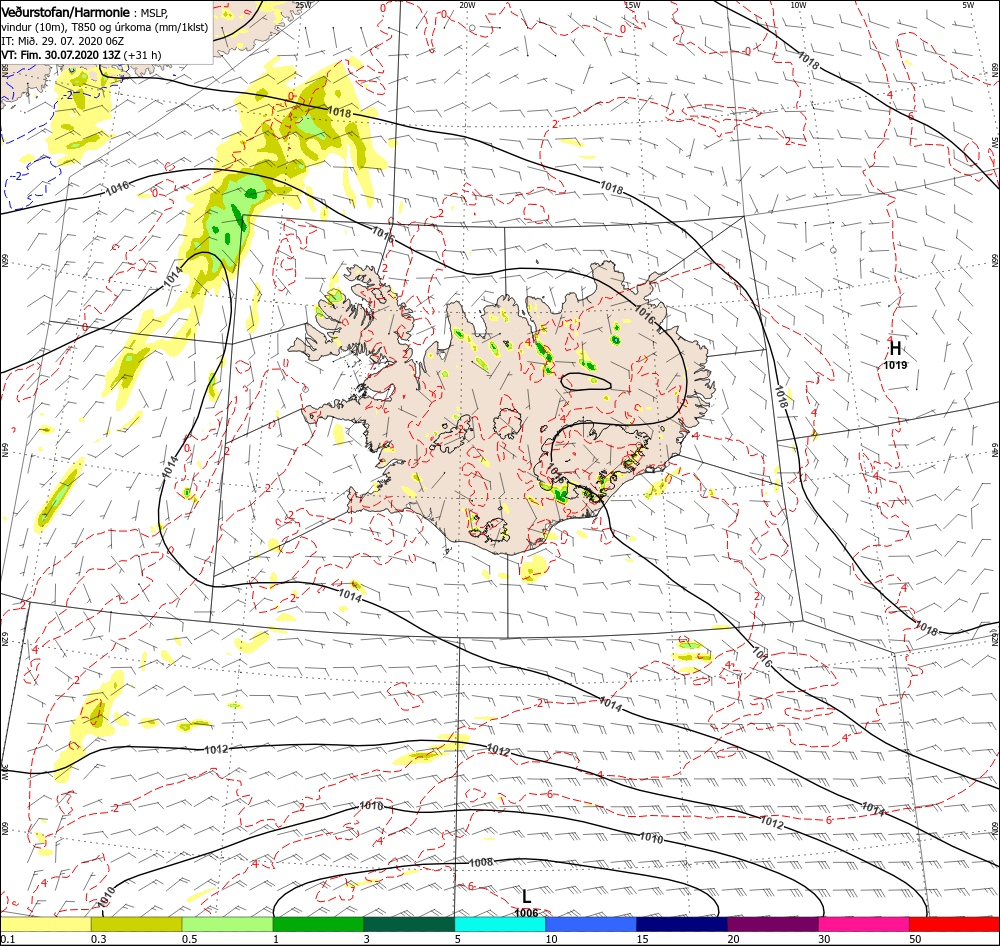1000x946 pixels.
Task: Click the '0.3' legend value label
Action: (98, 939)
